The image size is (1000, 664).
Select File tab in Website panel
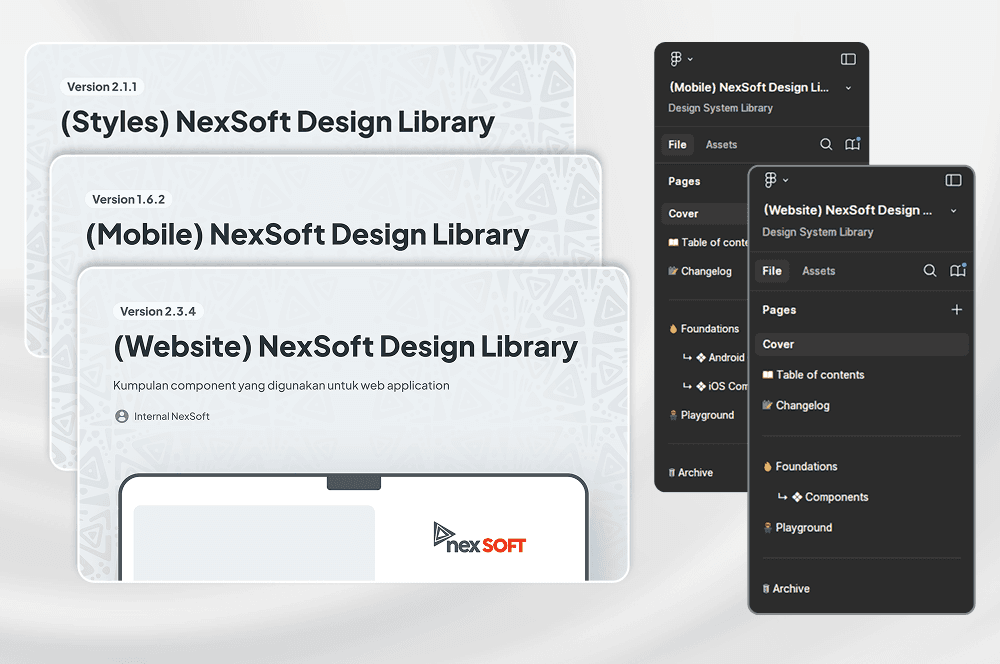pyautogui.click(x=772, y=271)
